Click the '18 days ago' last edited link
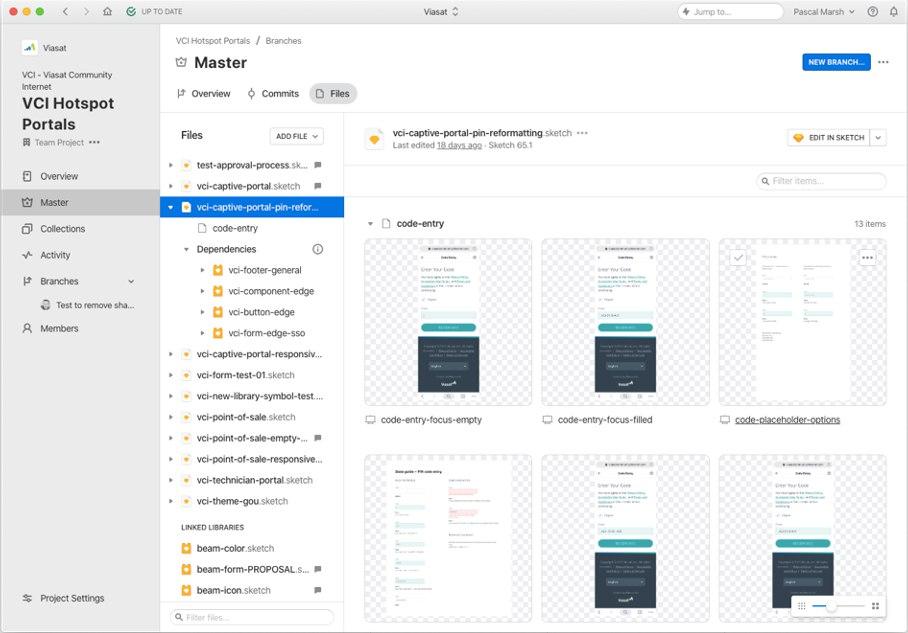908x633 pixels. (x=459, y=145)
